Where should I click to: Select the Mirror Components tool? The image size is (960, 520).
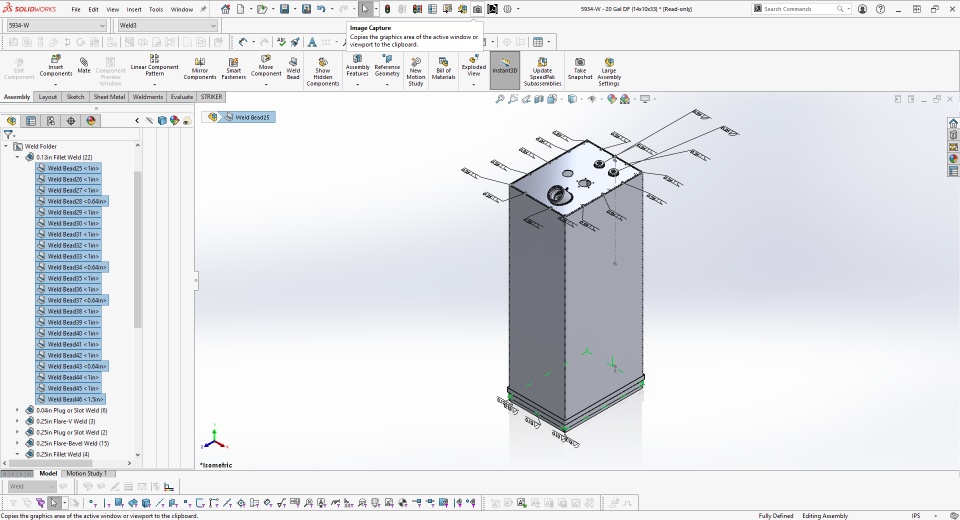click(x=200, y=69)
